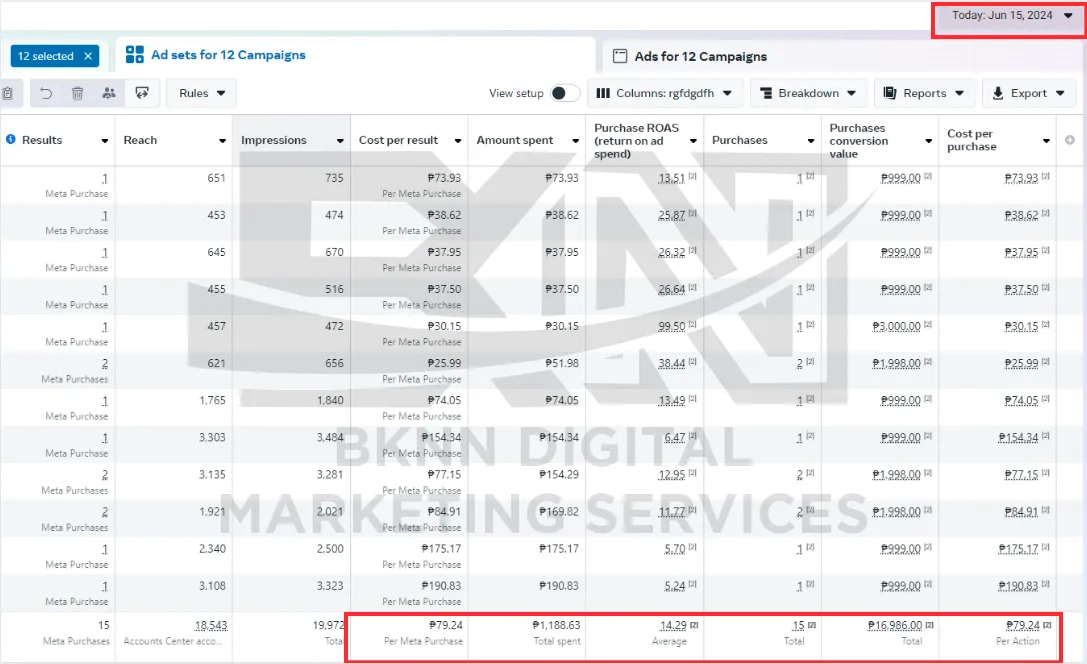The height and width of the screenshot is (664, 1087).
Task: Click the 13.51 ROAS value
Action: [x=672, y=178]
